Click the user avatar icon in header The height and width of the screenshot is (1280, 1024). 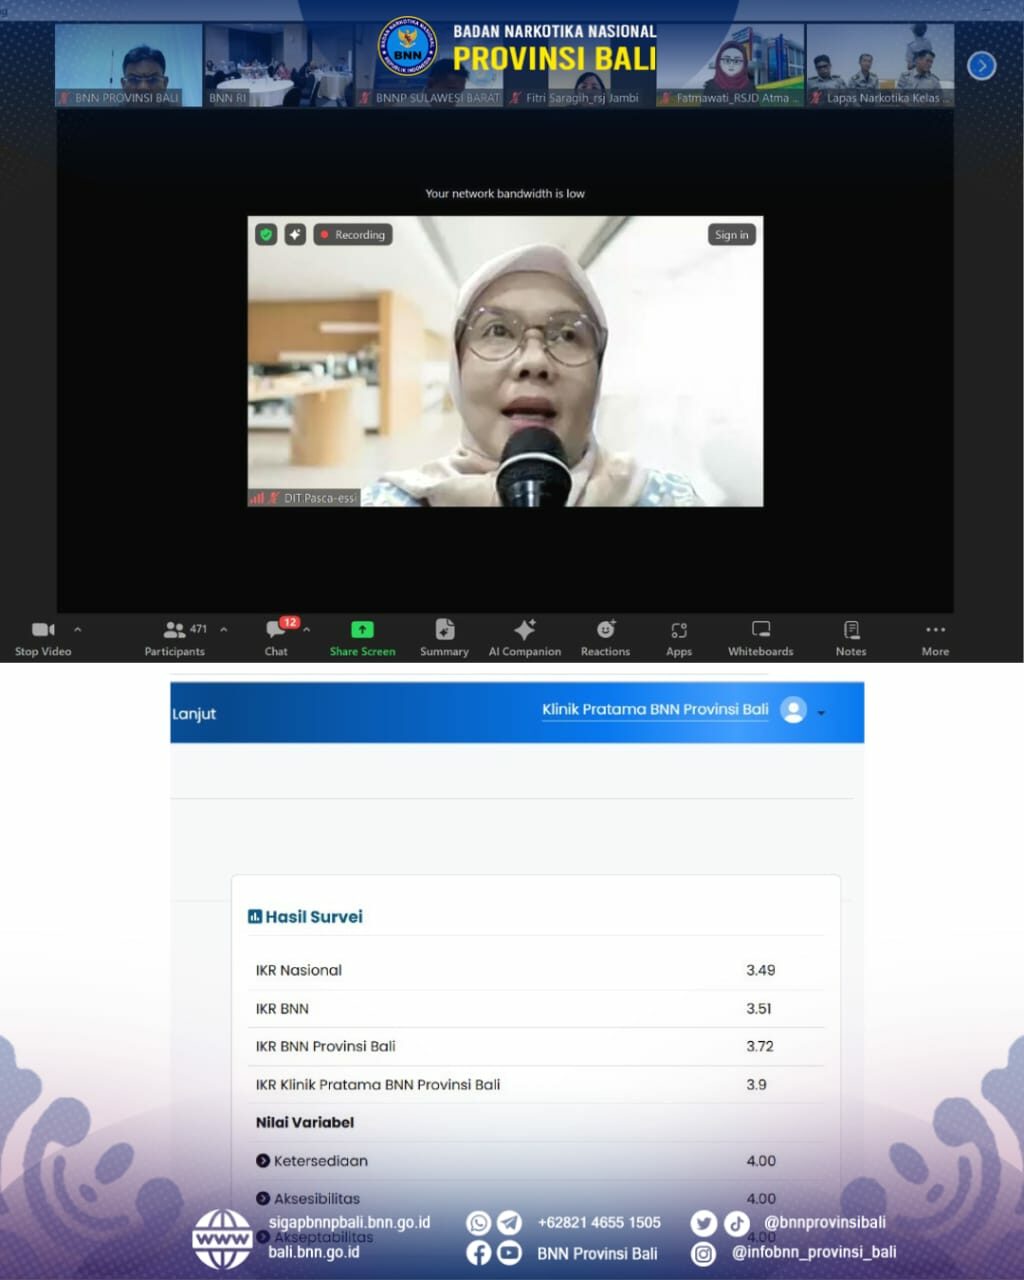(x=793, y=710)
